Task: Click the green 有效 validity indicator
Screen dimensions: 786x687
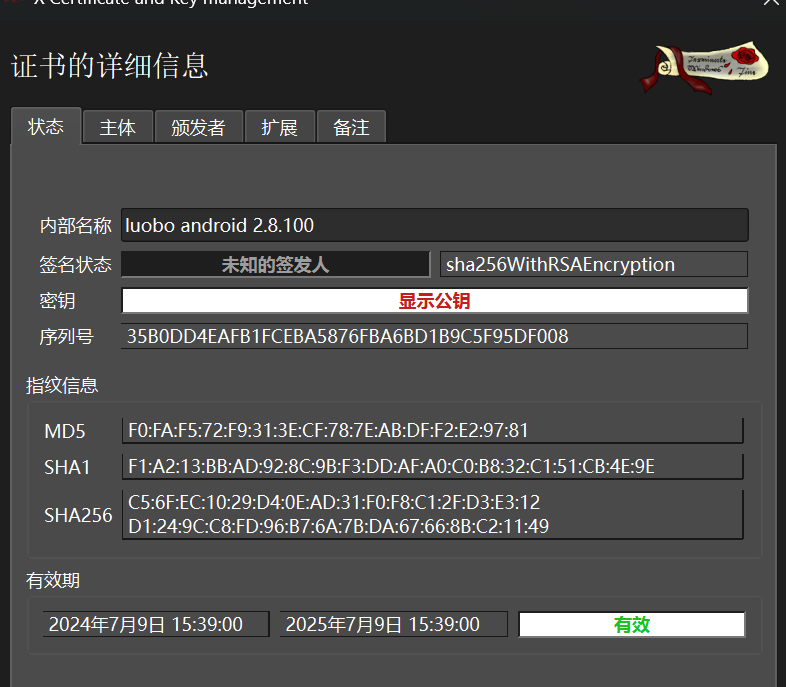Action: (631, 625)
